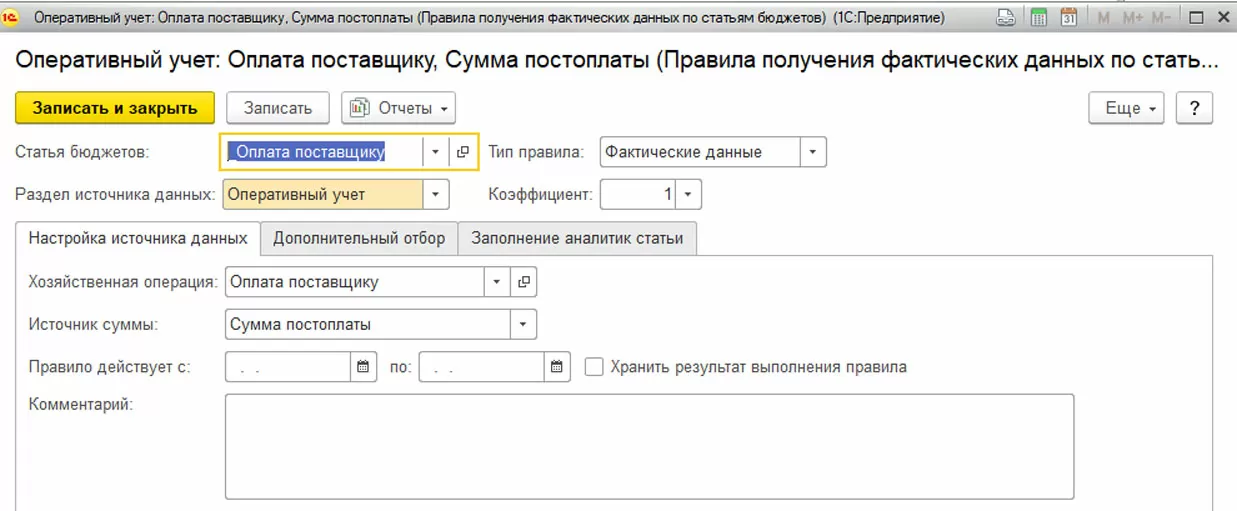
Task: Switch to Дополнительный отбор tab
Action: click(359, 238)
